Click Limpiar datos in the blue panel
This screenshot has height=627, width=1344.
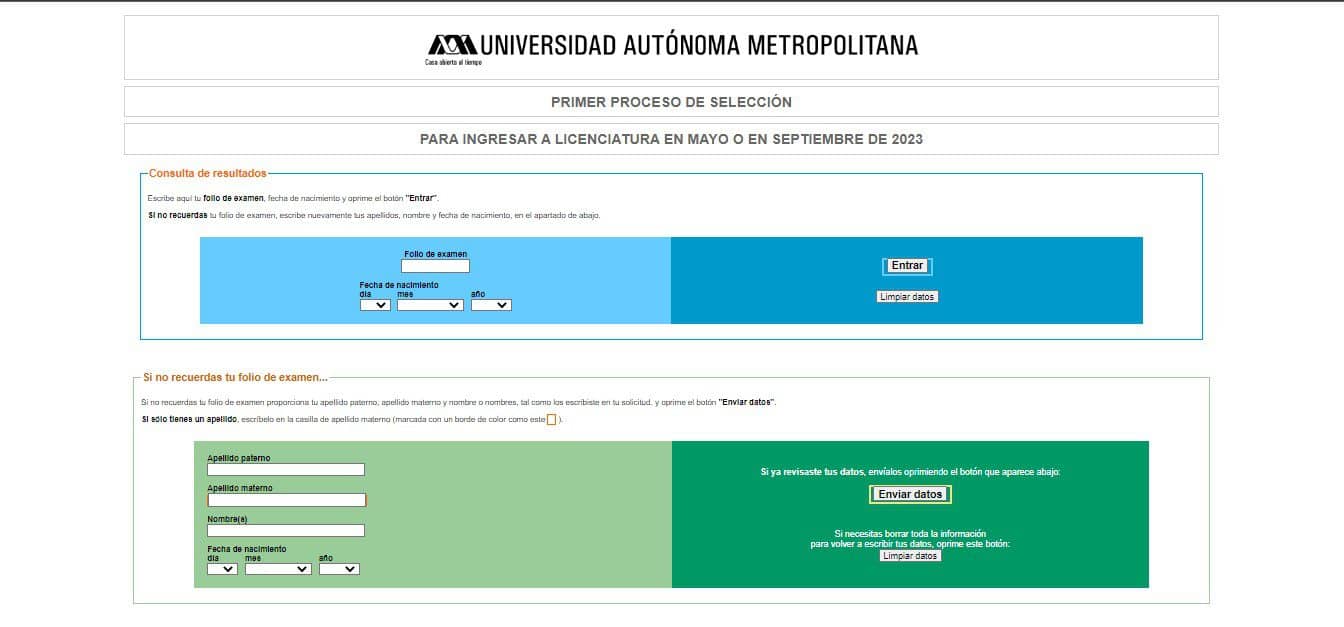point(908,297)
